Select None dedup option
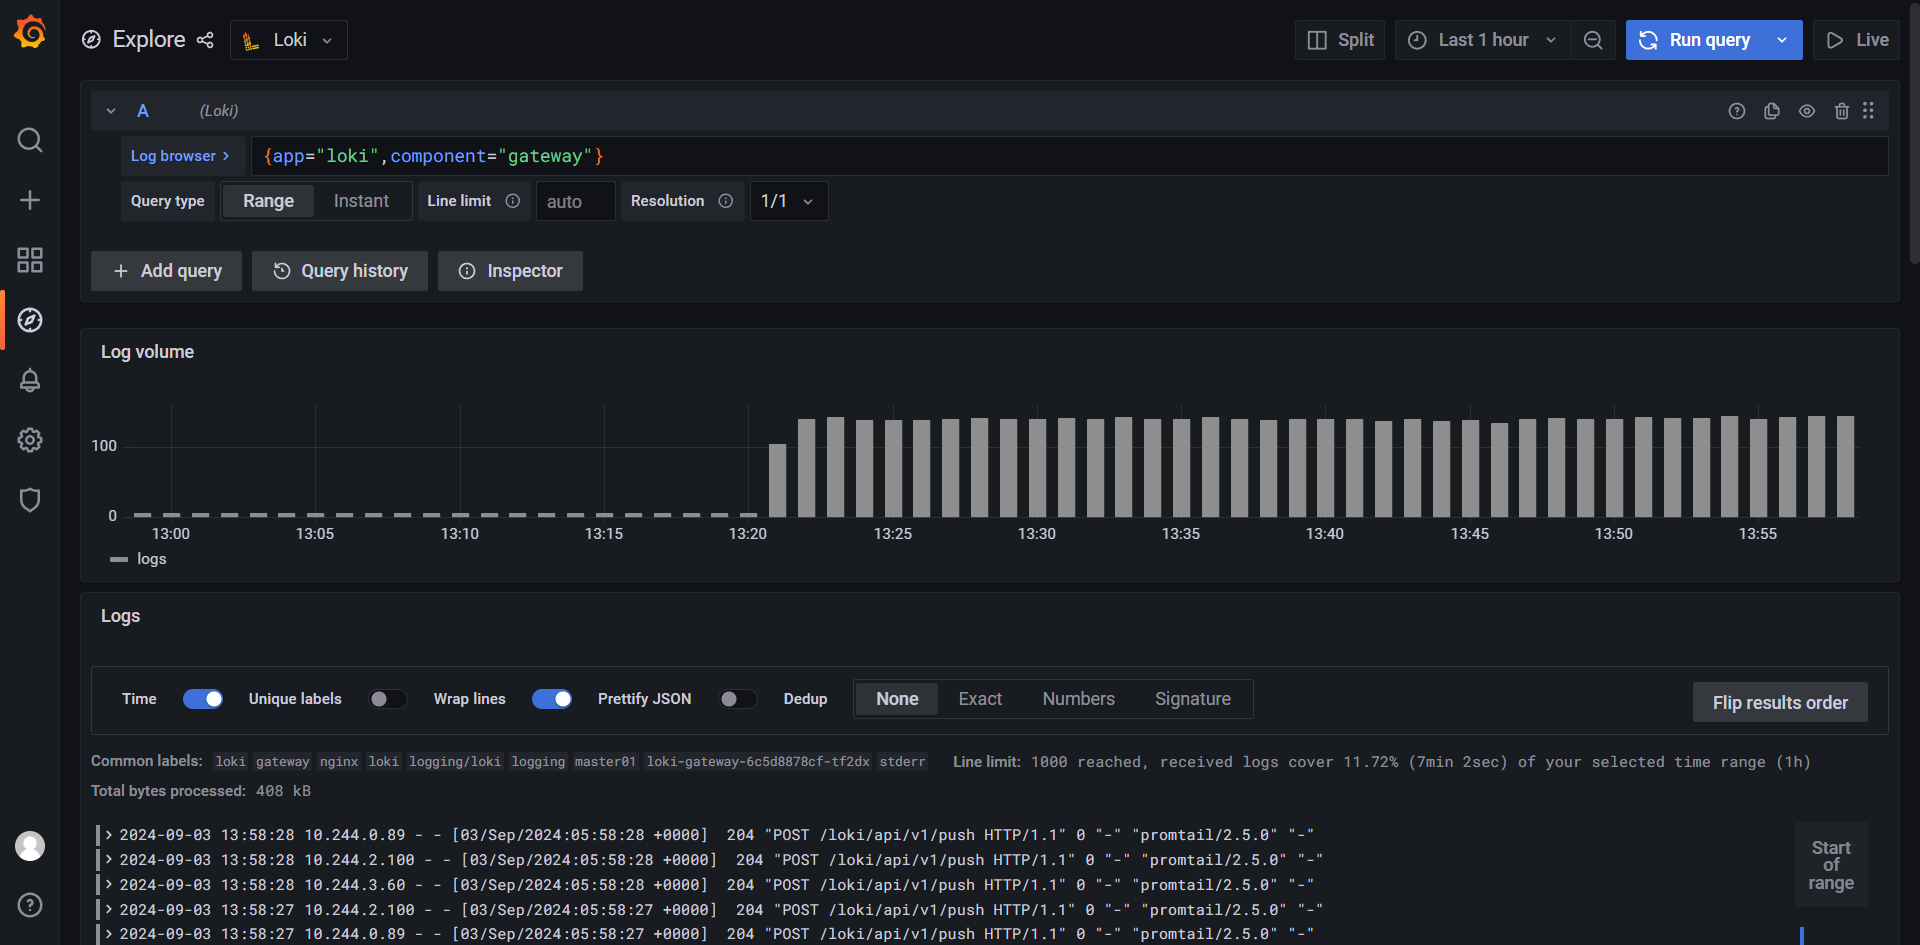The width and height of the screenshot is (1920, 945). tap(897, 699)
